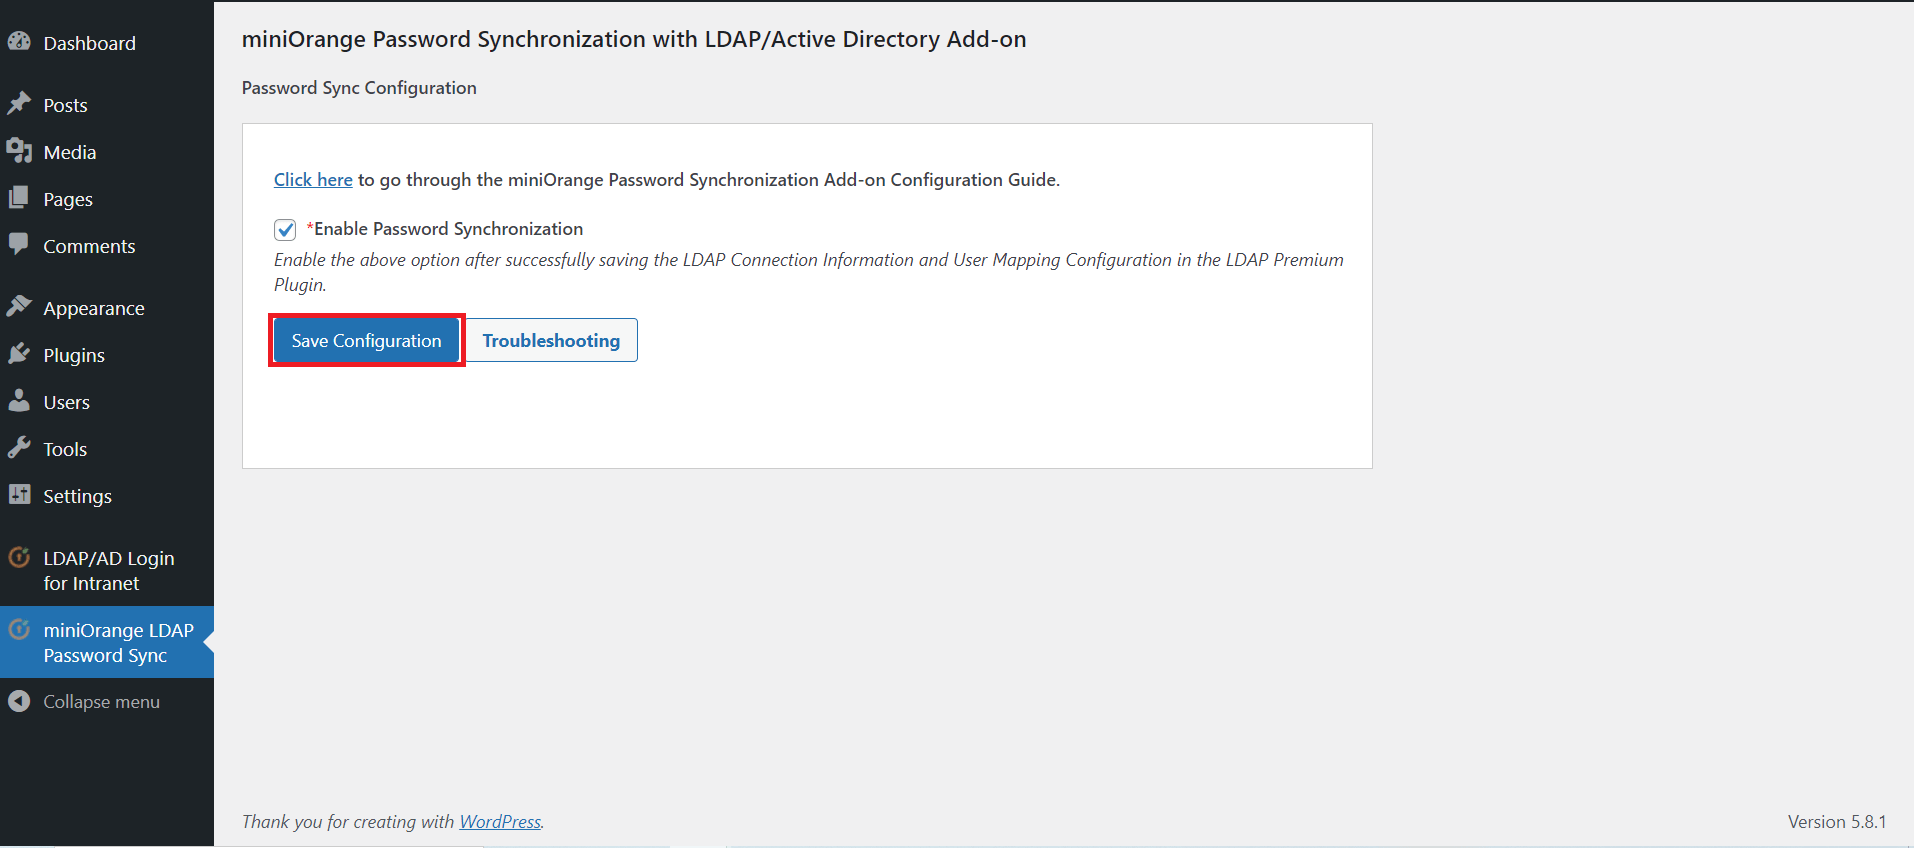The width and height of the screenshot is (1914, 848).
Task: Visit the WordPress footer link
Action: (499, 822)
